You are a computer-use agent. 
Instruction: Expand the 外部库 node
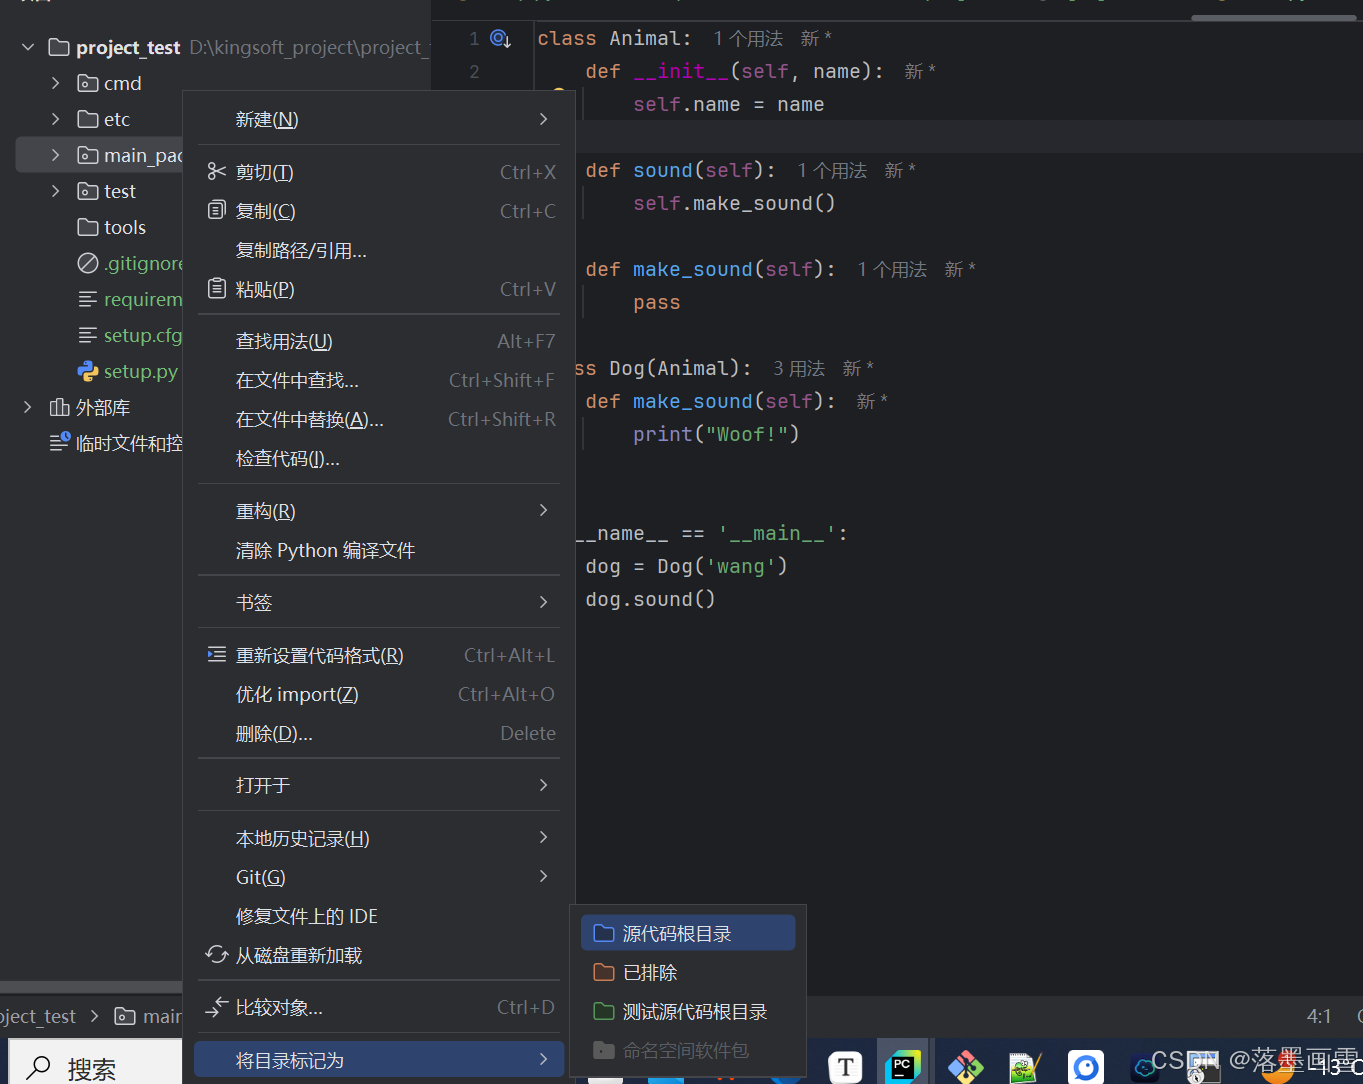point(28,407)
